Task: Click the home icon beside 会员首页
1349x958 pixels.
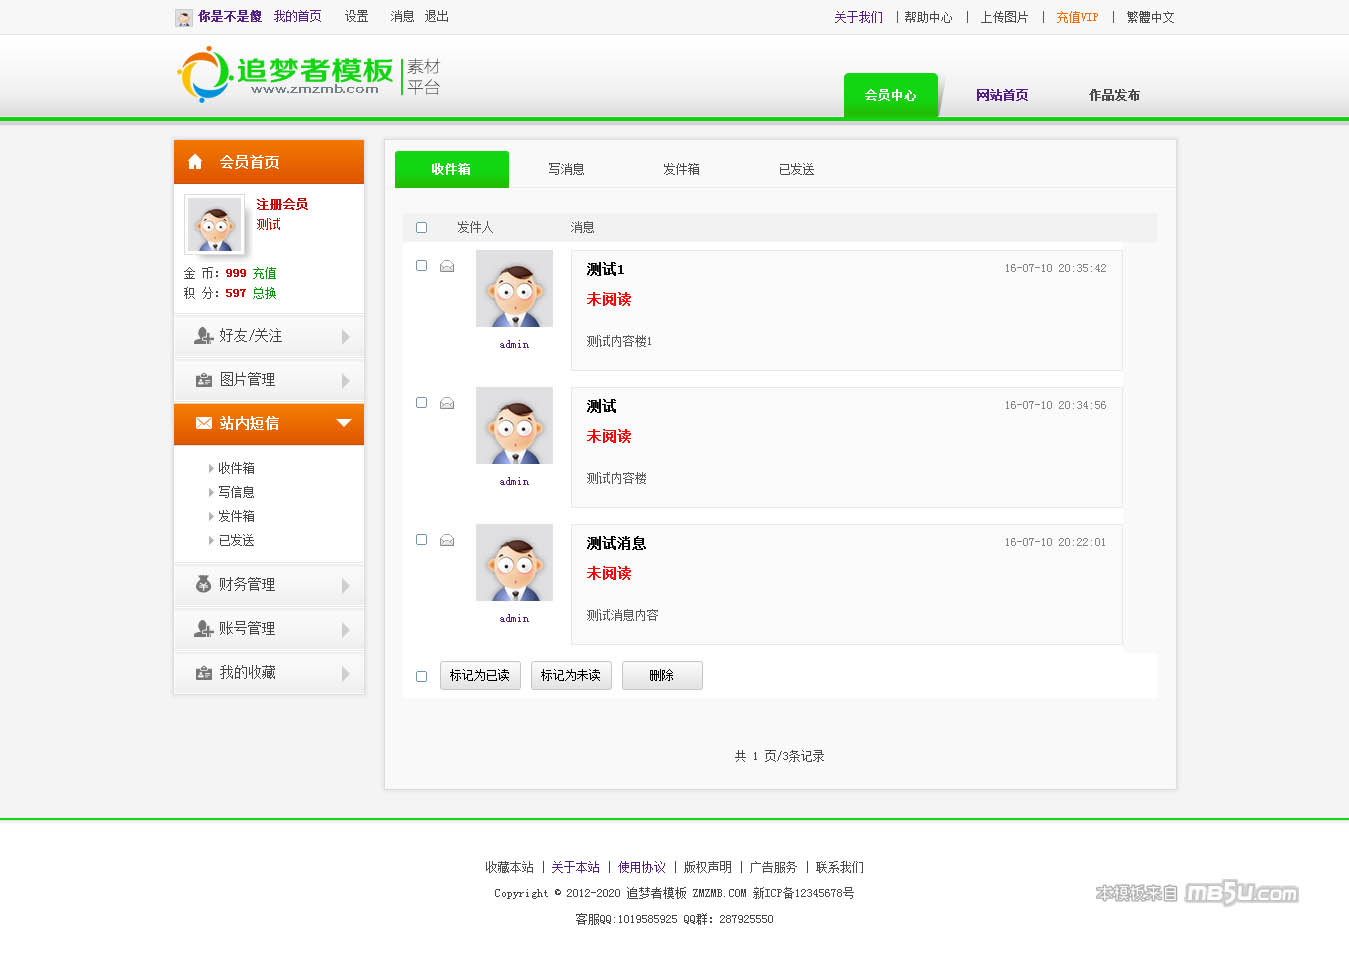Action: tap(195, 162)
